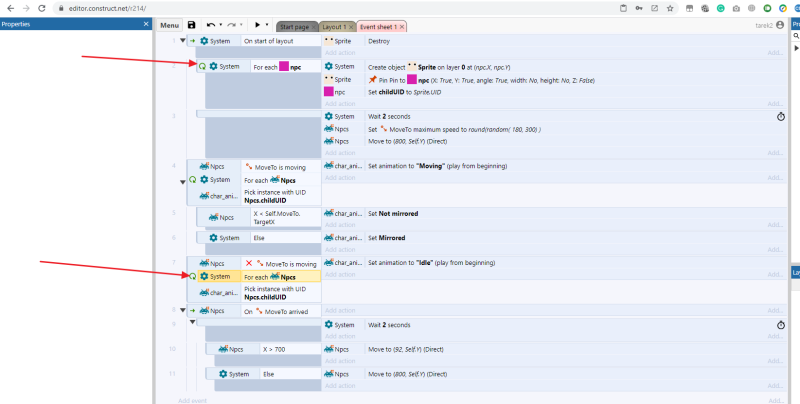This screenshot has width=800, height=404.
Task: Click Add action below Sprite Destroy
Action: [340, 53]
